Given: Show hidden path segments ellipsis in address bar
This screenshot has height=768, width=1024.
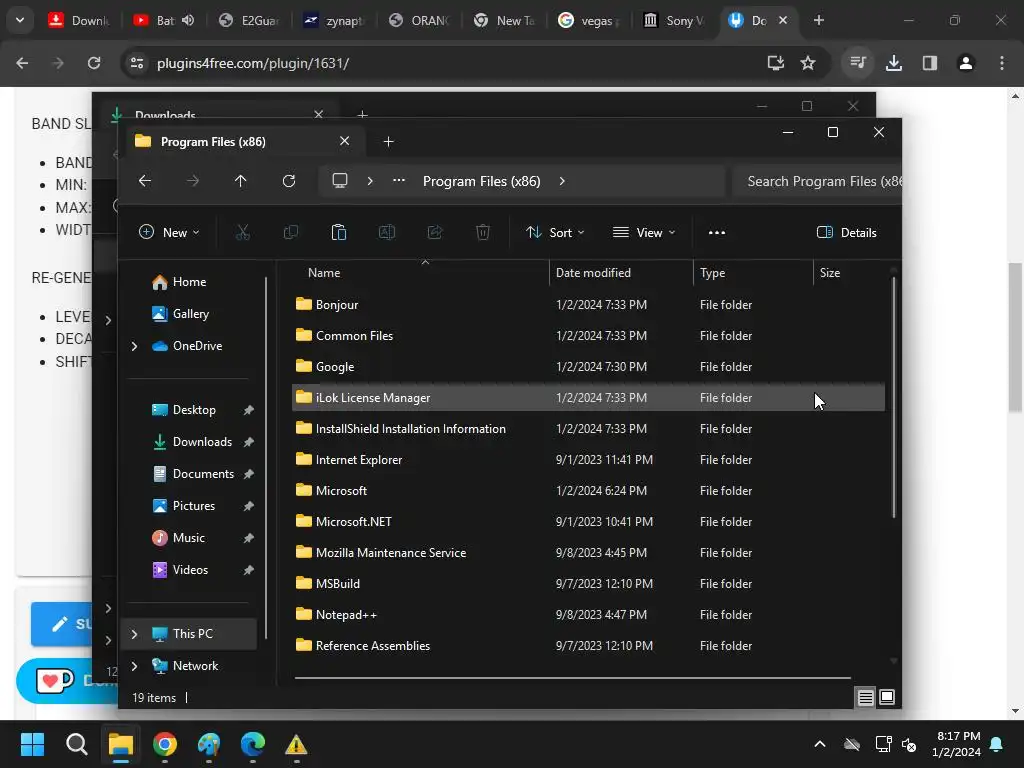Looking at the screenshot, I should click(x=399, y=181).
